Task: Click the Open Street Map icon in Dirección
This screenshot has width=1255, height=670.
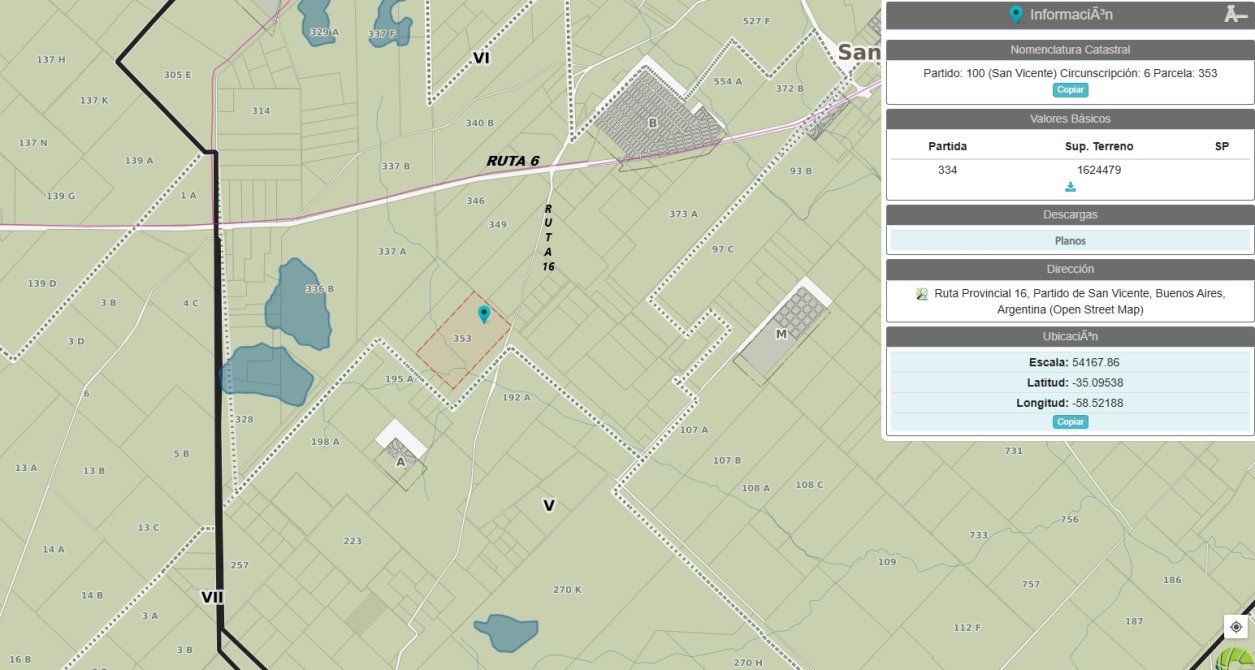Action: tap(922, 294)
